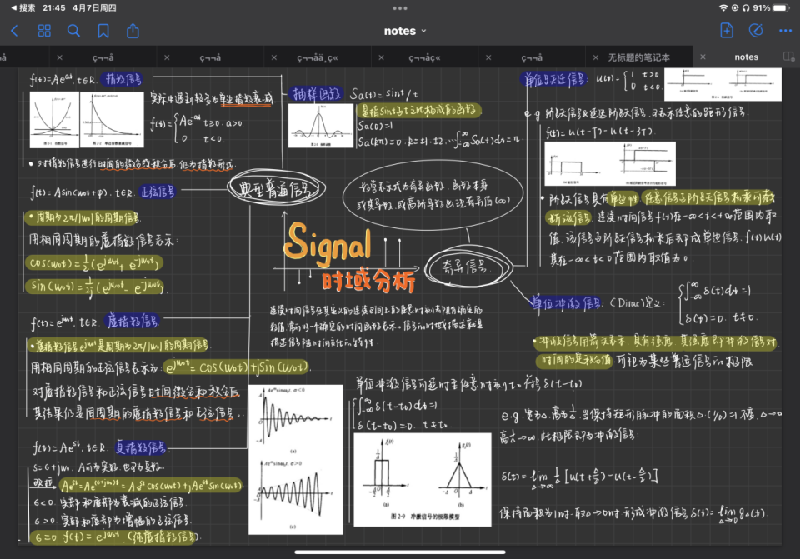Add a new page to the notebook
The image size is (800, 559).
[x=727, y=31]
